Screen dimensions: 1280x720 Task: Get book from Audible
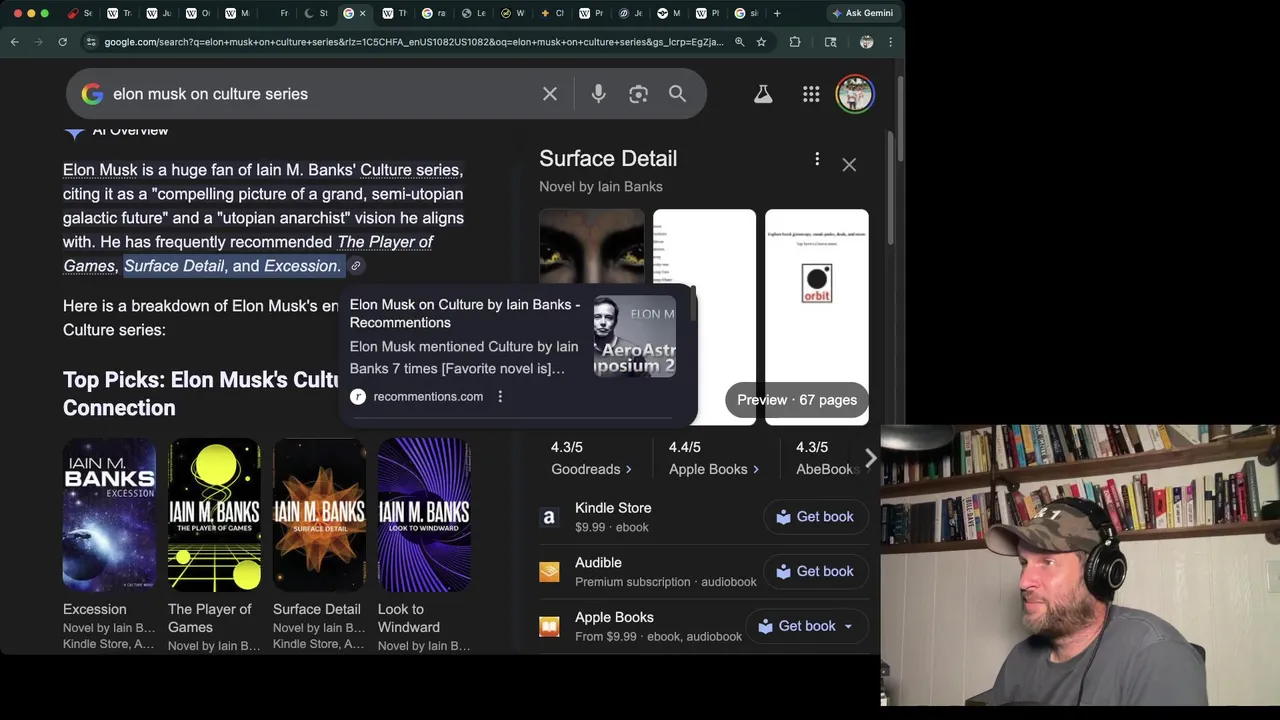point(815,572)
